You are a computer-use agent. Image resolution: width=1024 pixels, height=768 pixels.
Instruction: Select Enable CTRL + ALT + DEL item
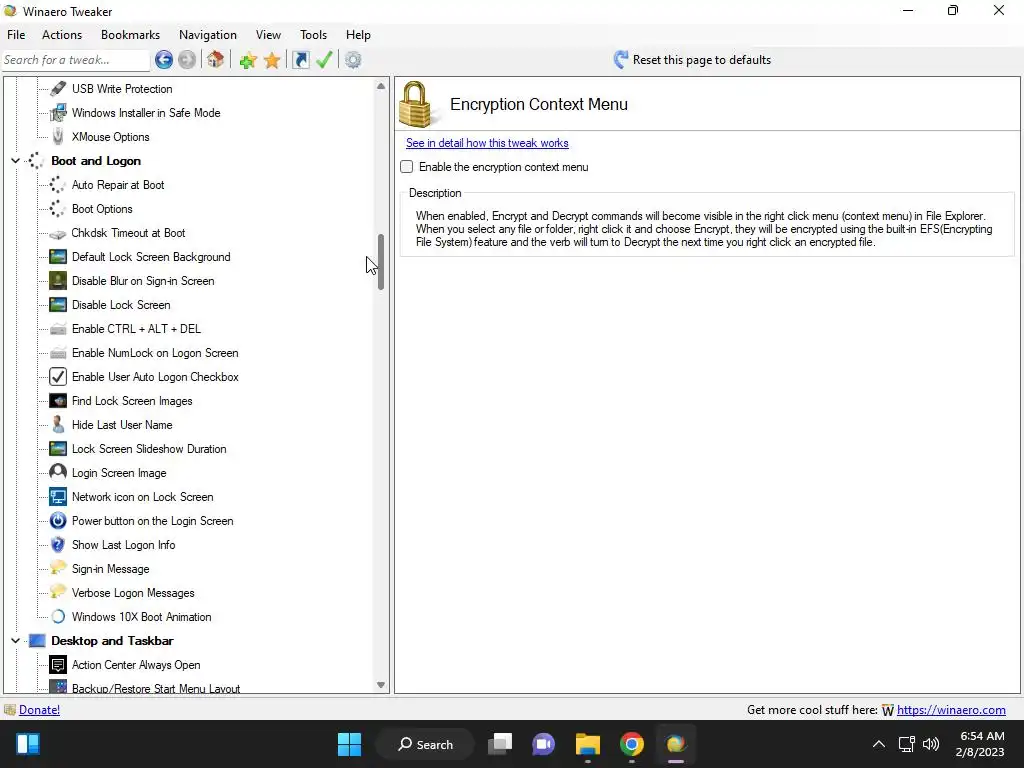(136, 329)
